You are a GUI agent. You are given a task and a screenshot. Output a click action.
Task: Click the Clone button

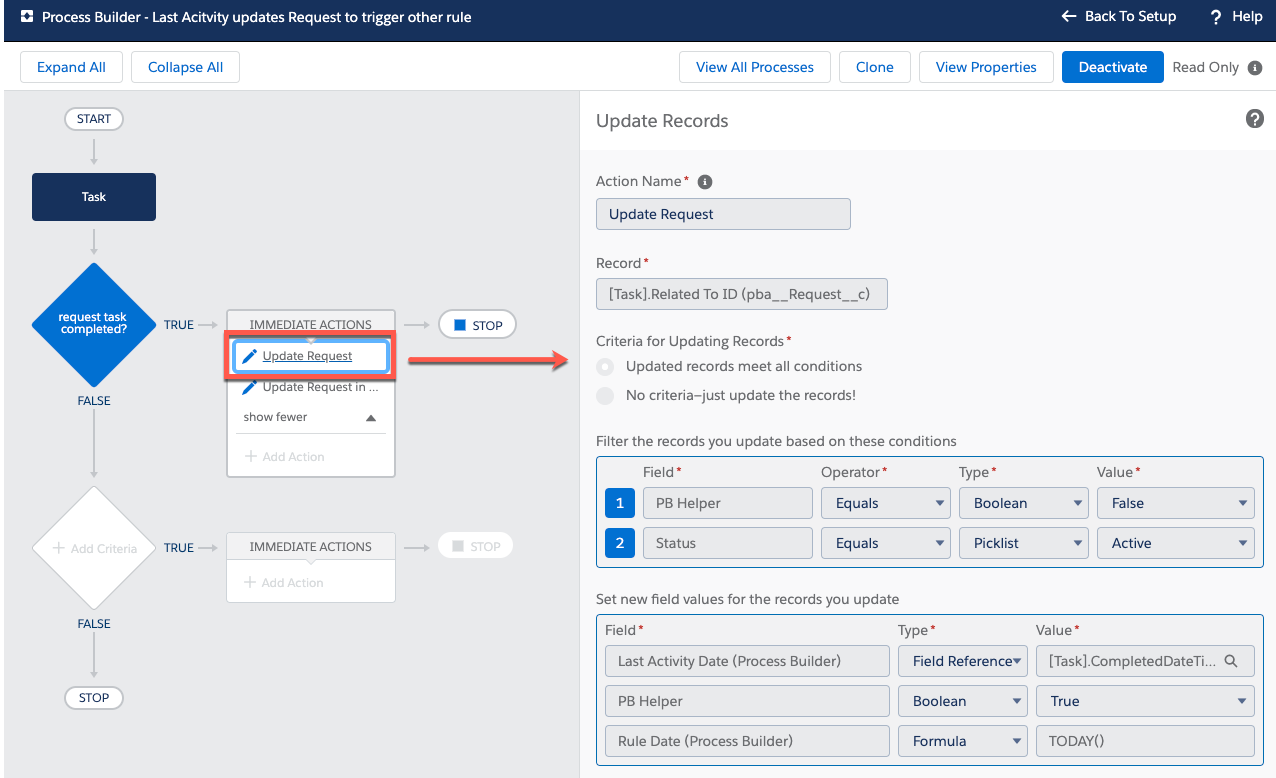click(x=874, y=67)
